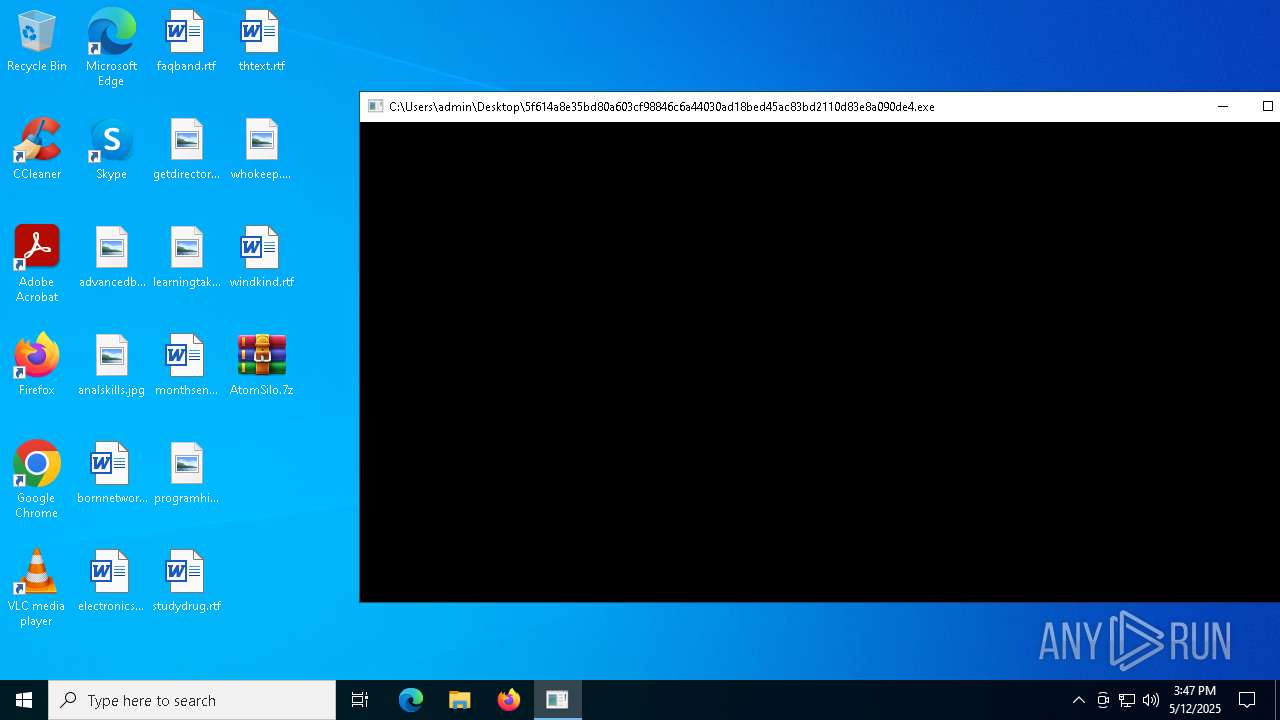Open File Explorer from taskbar
The width and height of the screenshot is (1280, 720).
click(x=460, y=700)
